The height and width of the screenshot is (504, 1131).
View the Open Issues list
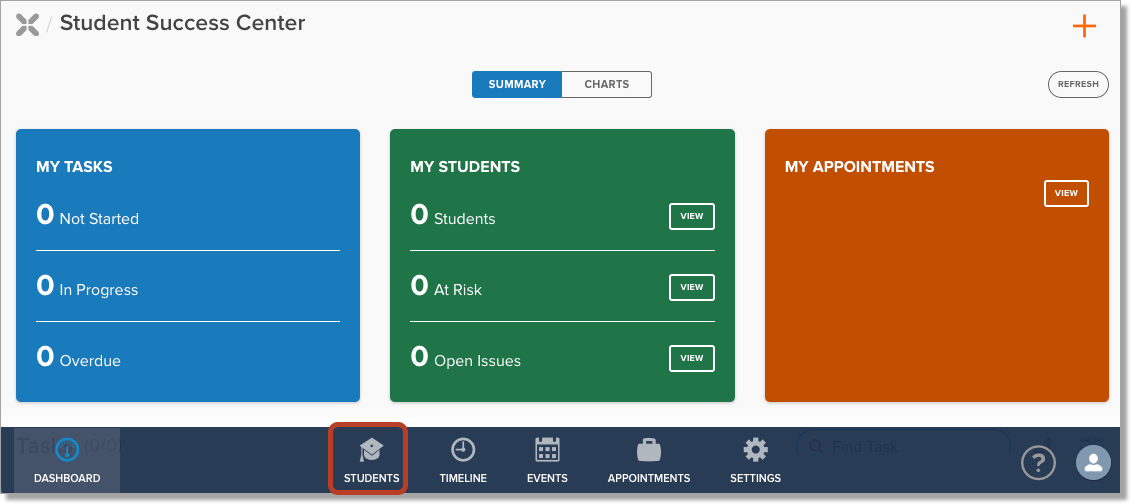pos(692,358)
